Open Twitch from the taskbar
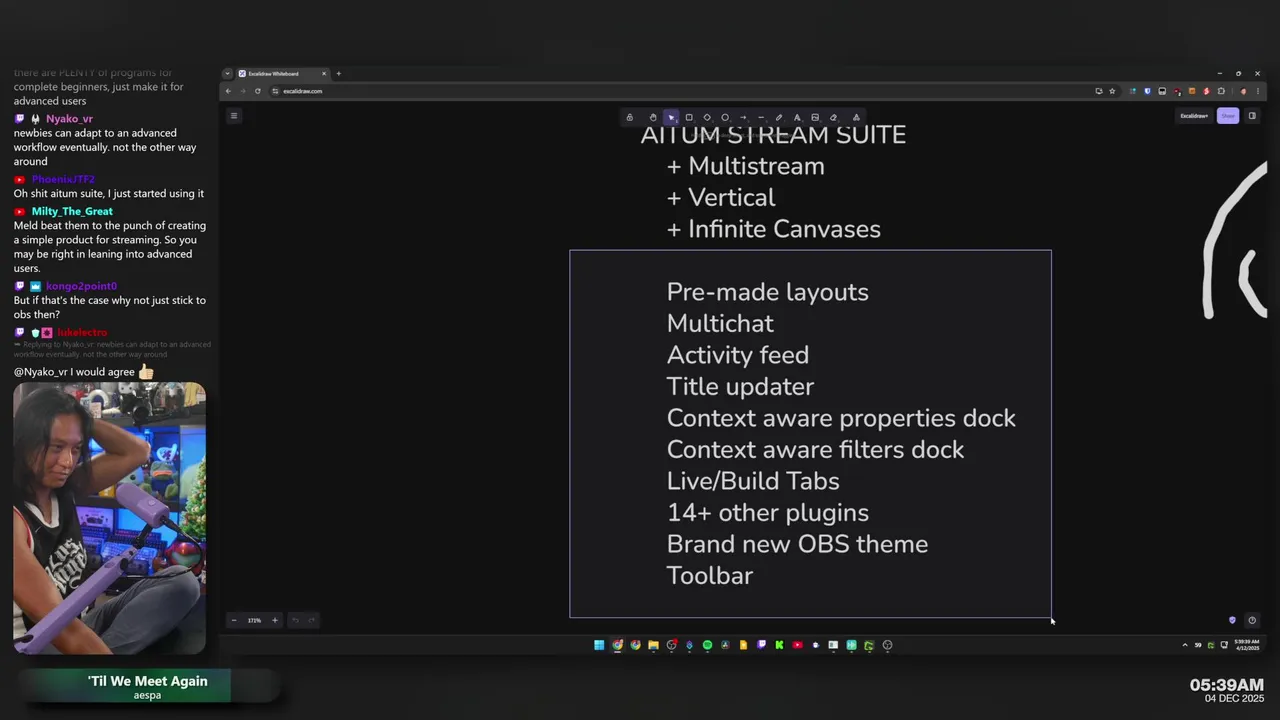The width and height of the screenshot is (1280, 720). coord(761,645)
